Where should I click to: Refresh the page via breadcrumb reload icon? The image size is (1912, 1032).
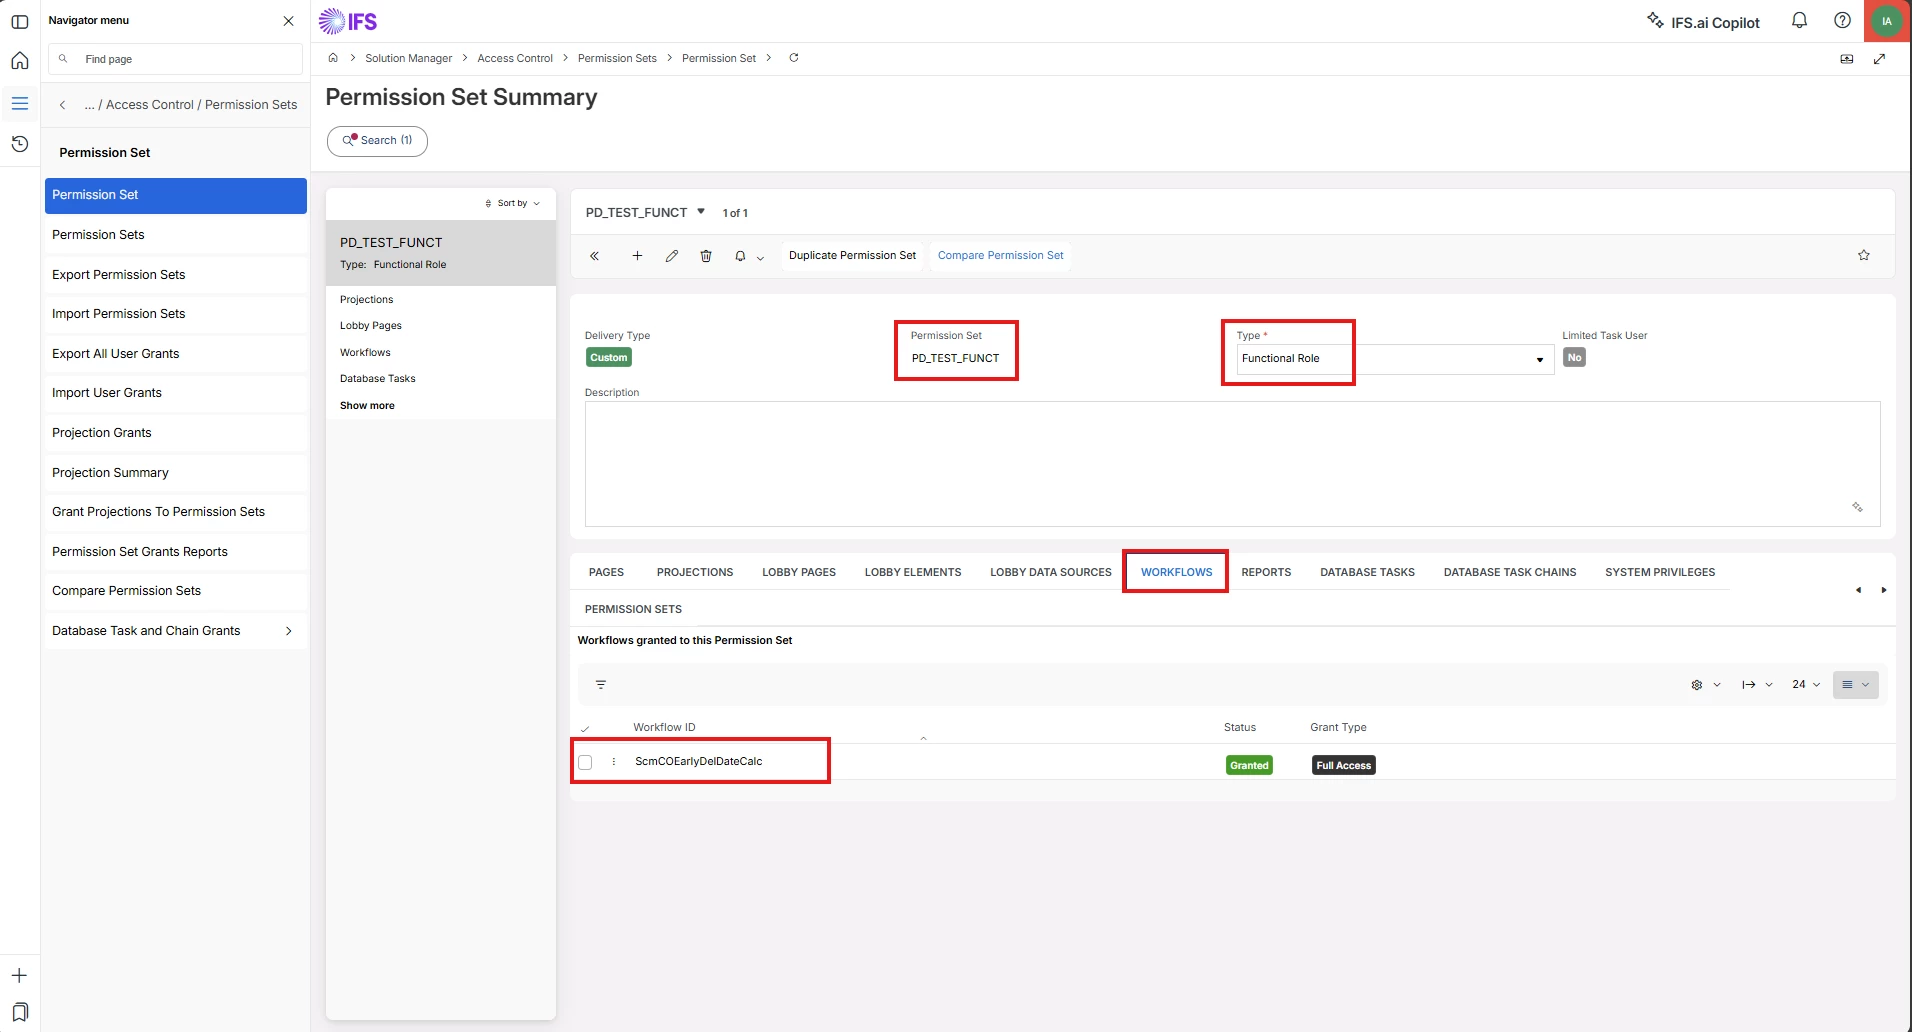tap(794, 58)
